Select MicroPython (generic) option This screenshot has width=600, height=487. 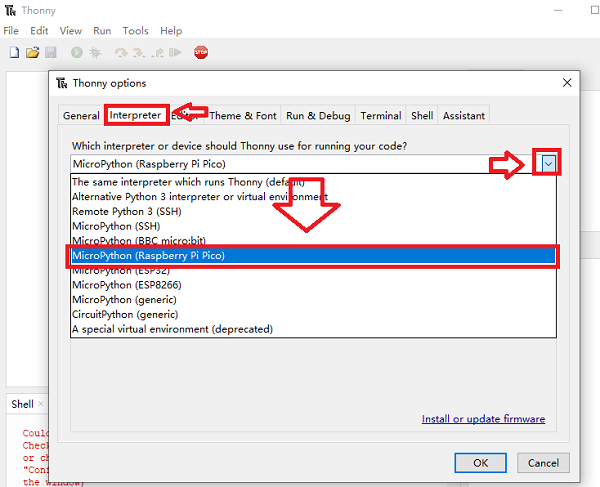pos(313,300)
